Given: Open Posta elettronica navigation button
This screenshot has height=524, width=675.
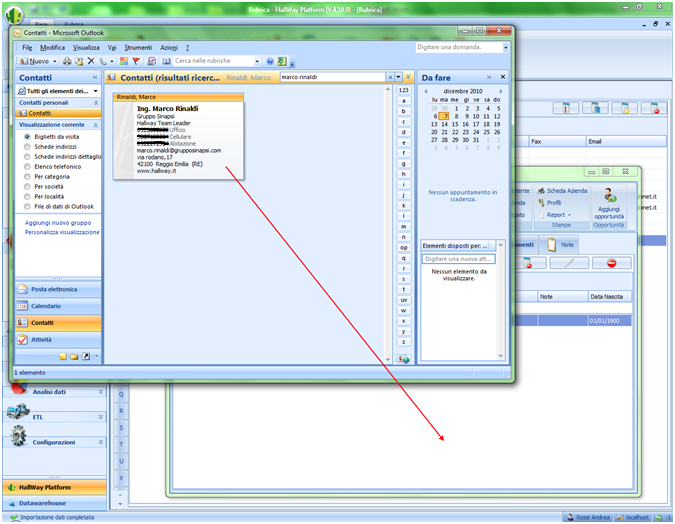Looking at the screenshot, I should pos(58,289).
